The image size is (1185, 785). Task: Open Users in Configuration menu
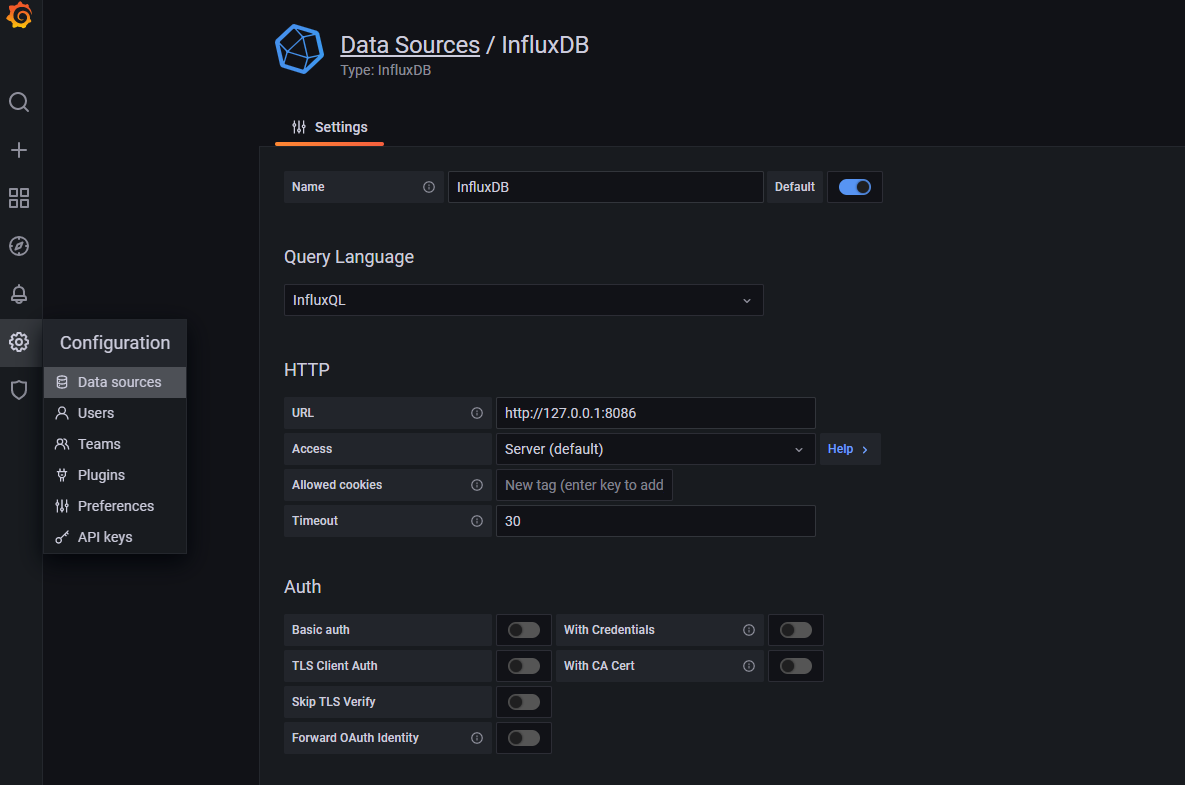(x=115, y=413)
